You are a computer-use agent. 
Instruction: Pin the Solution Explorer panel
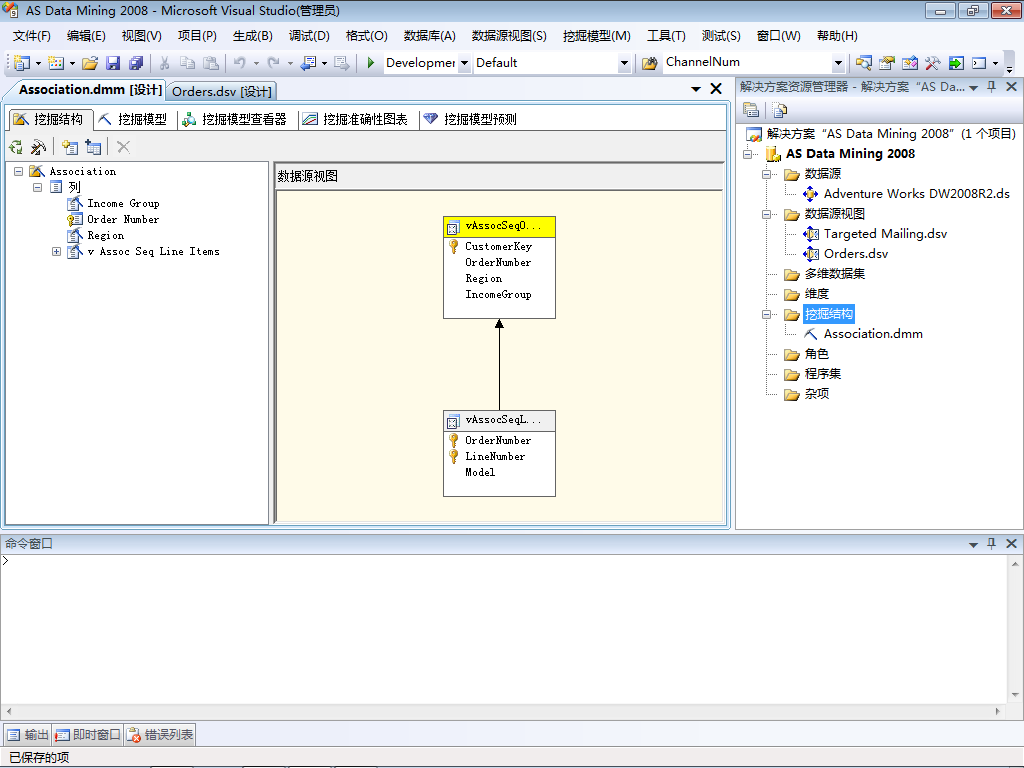(x=991, y=87)
